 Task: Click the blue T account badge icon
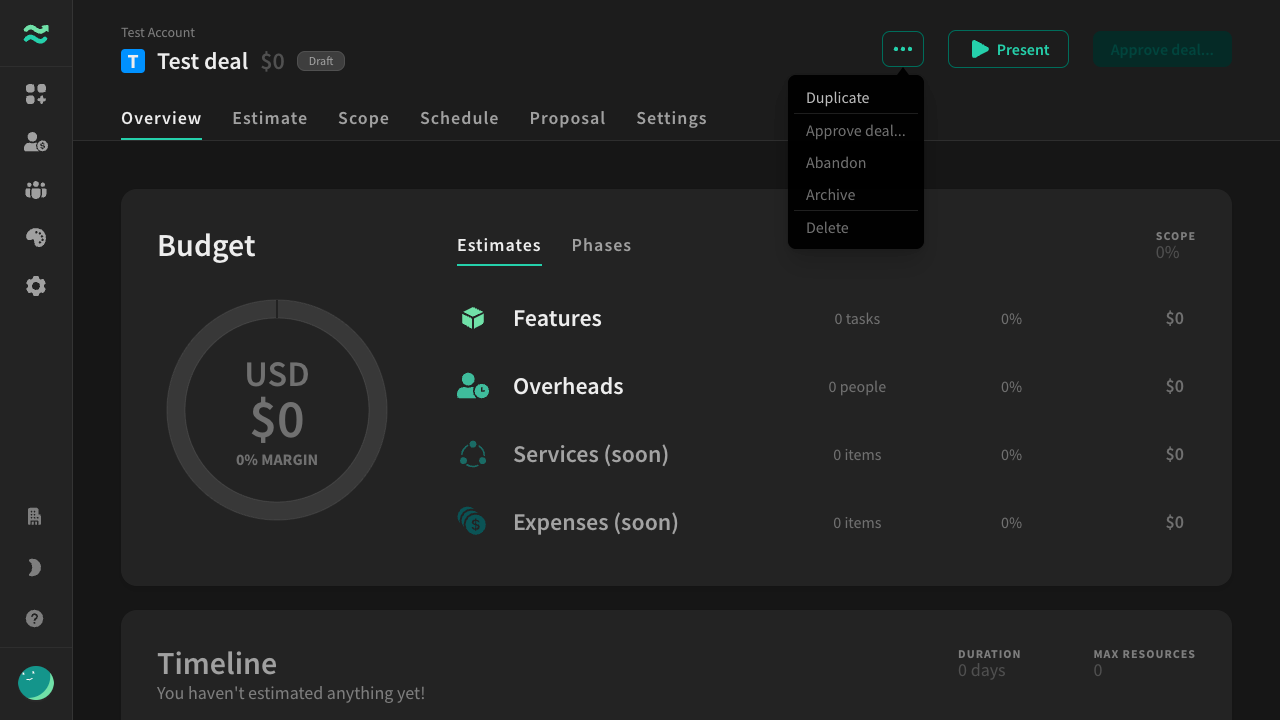pyautogui.click(x=133, y=61)
